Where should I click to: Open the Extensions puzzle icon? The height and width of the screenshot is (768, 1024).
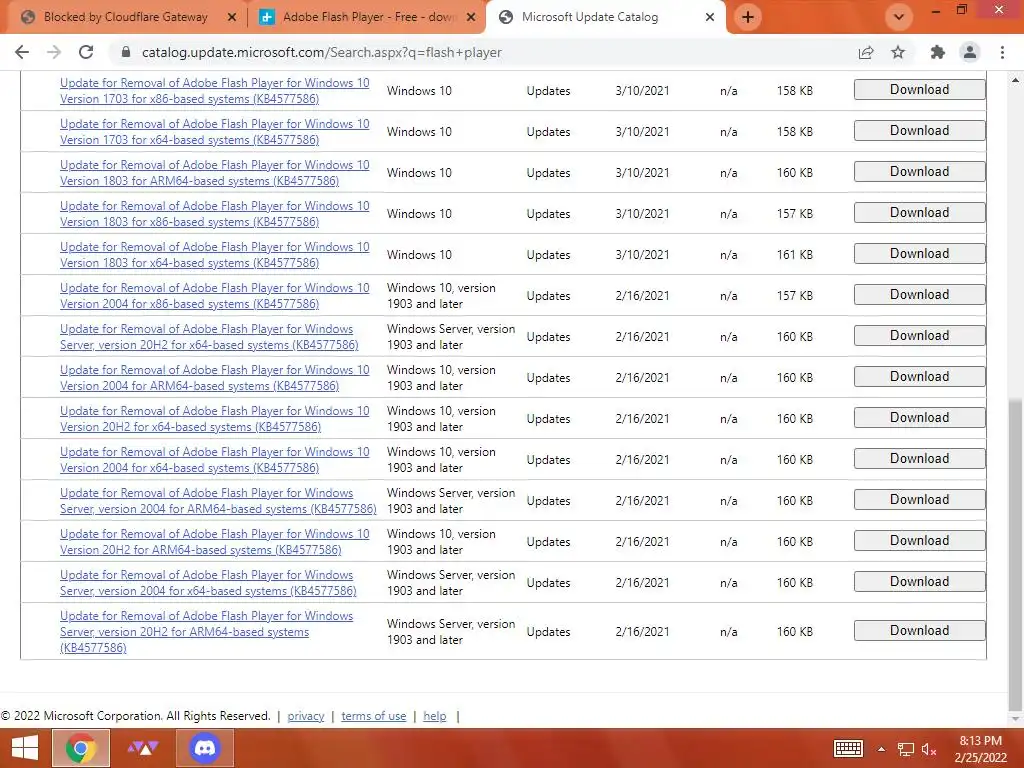point(937,52)
